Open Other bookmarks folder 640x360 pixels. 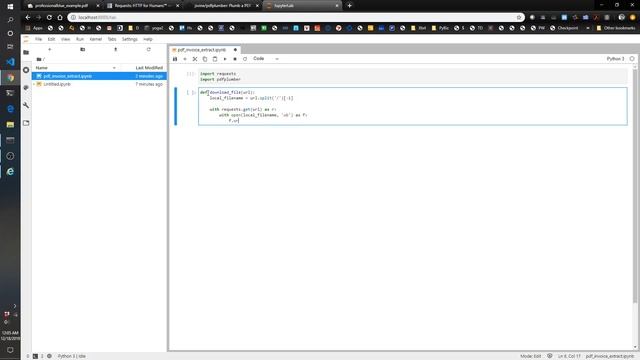pyautogui.click(x=616, y=28)
